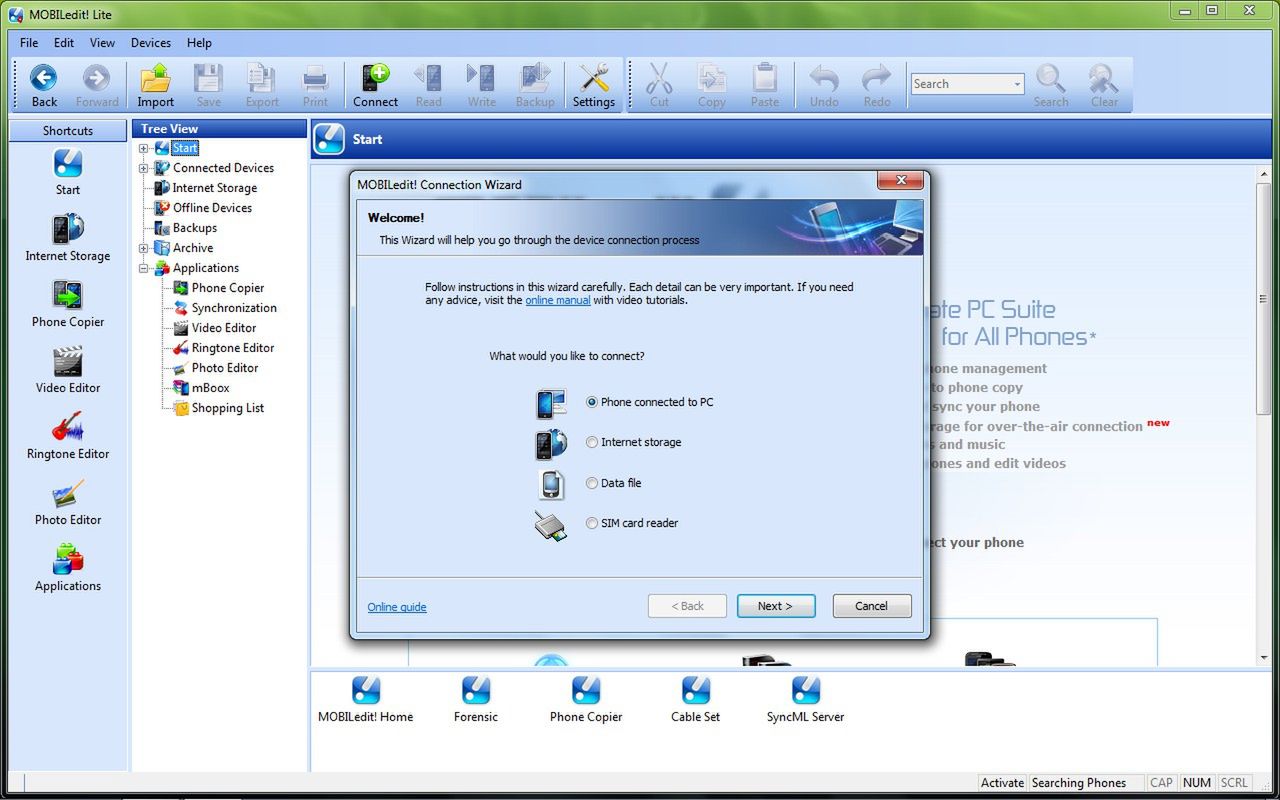Collapse the Applications tree node
This screenshot has height=800, width=1280.
coord(143,268)
